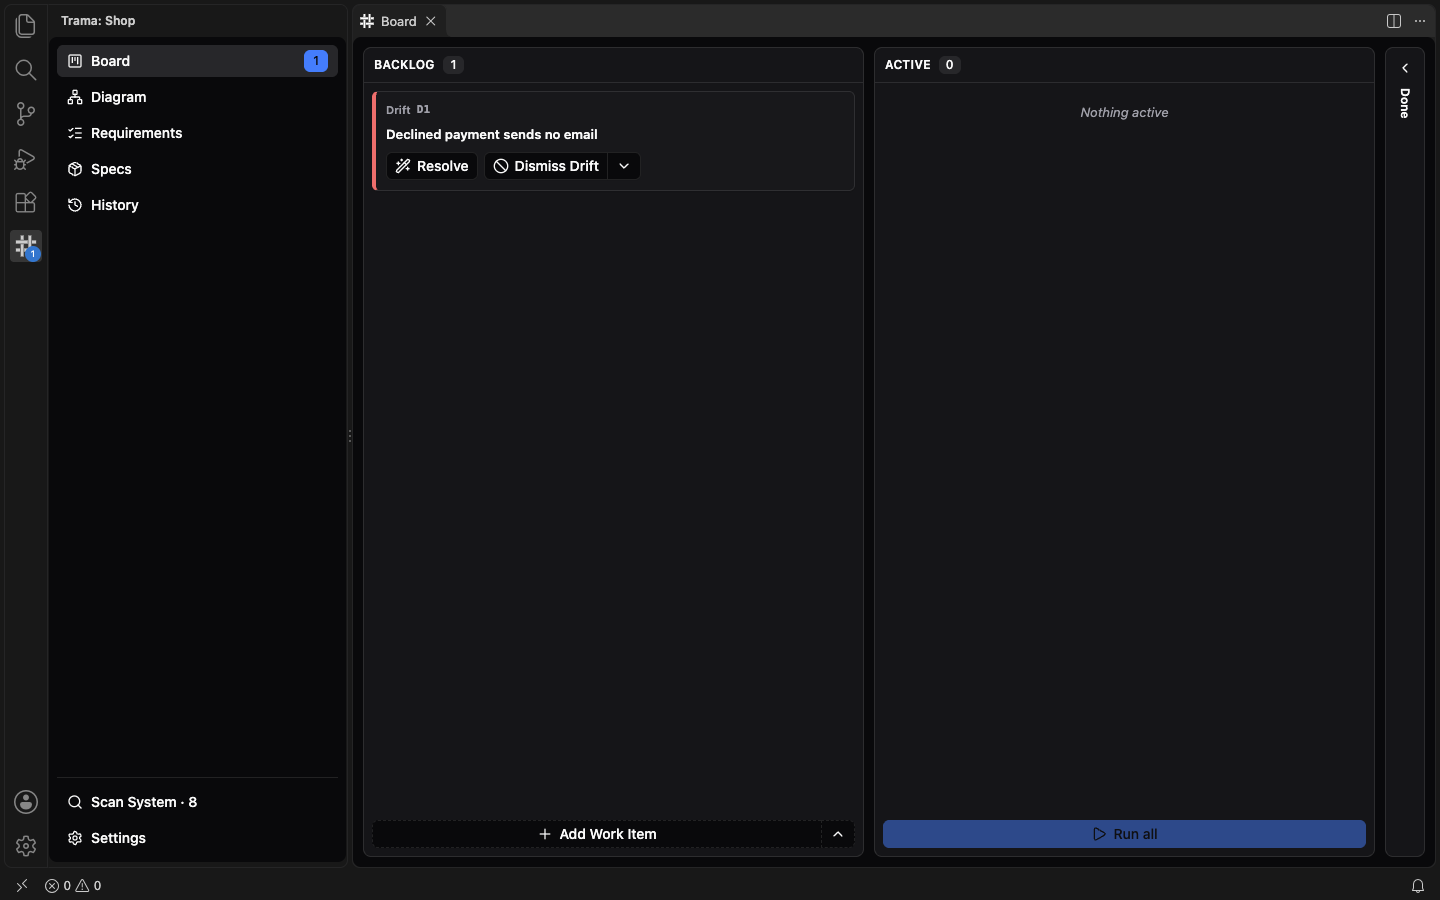Open Settings in Trama sidebar
Screen dimensions: 1440x900
[197, 838]
